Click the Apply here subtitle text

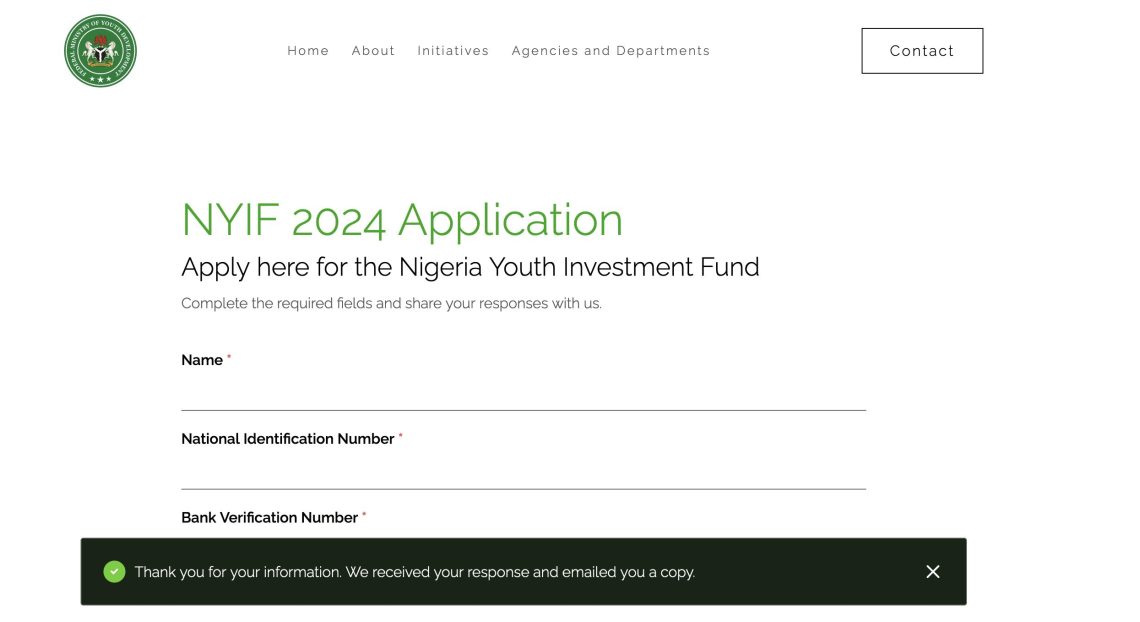point(470,266)
